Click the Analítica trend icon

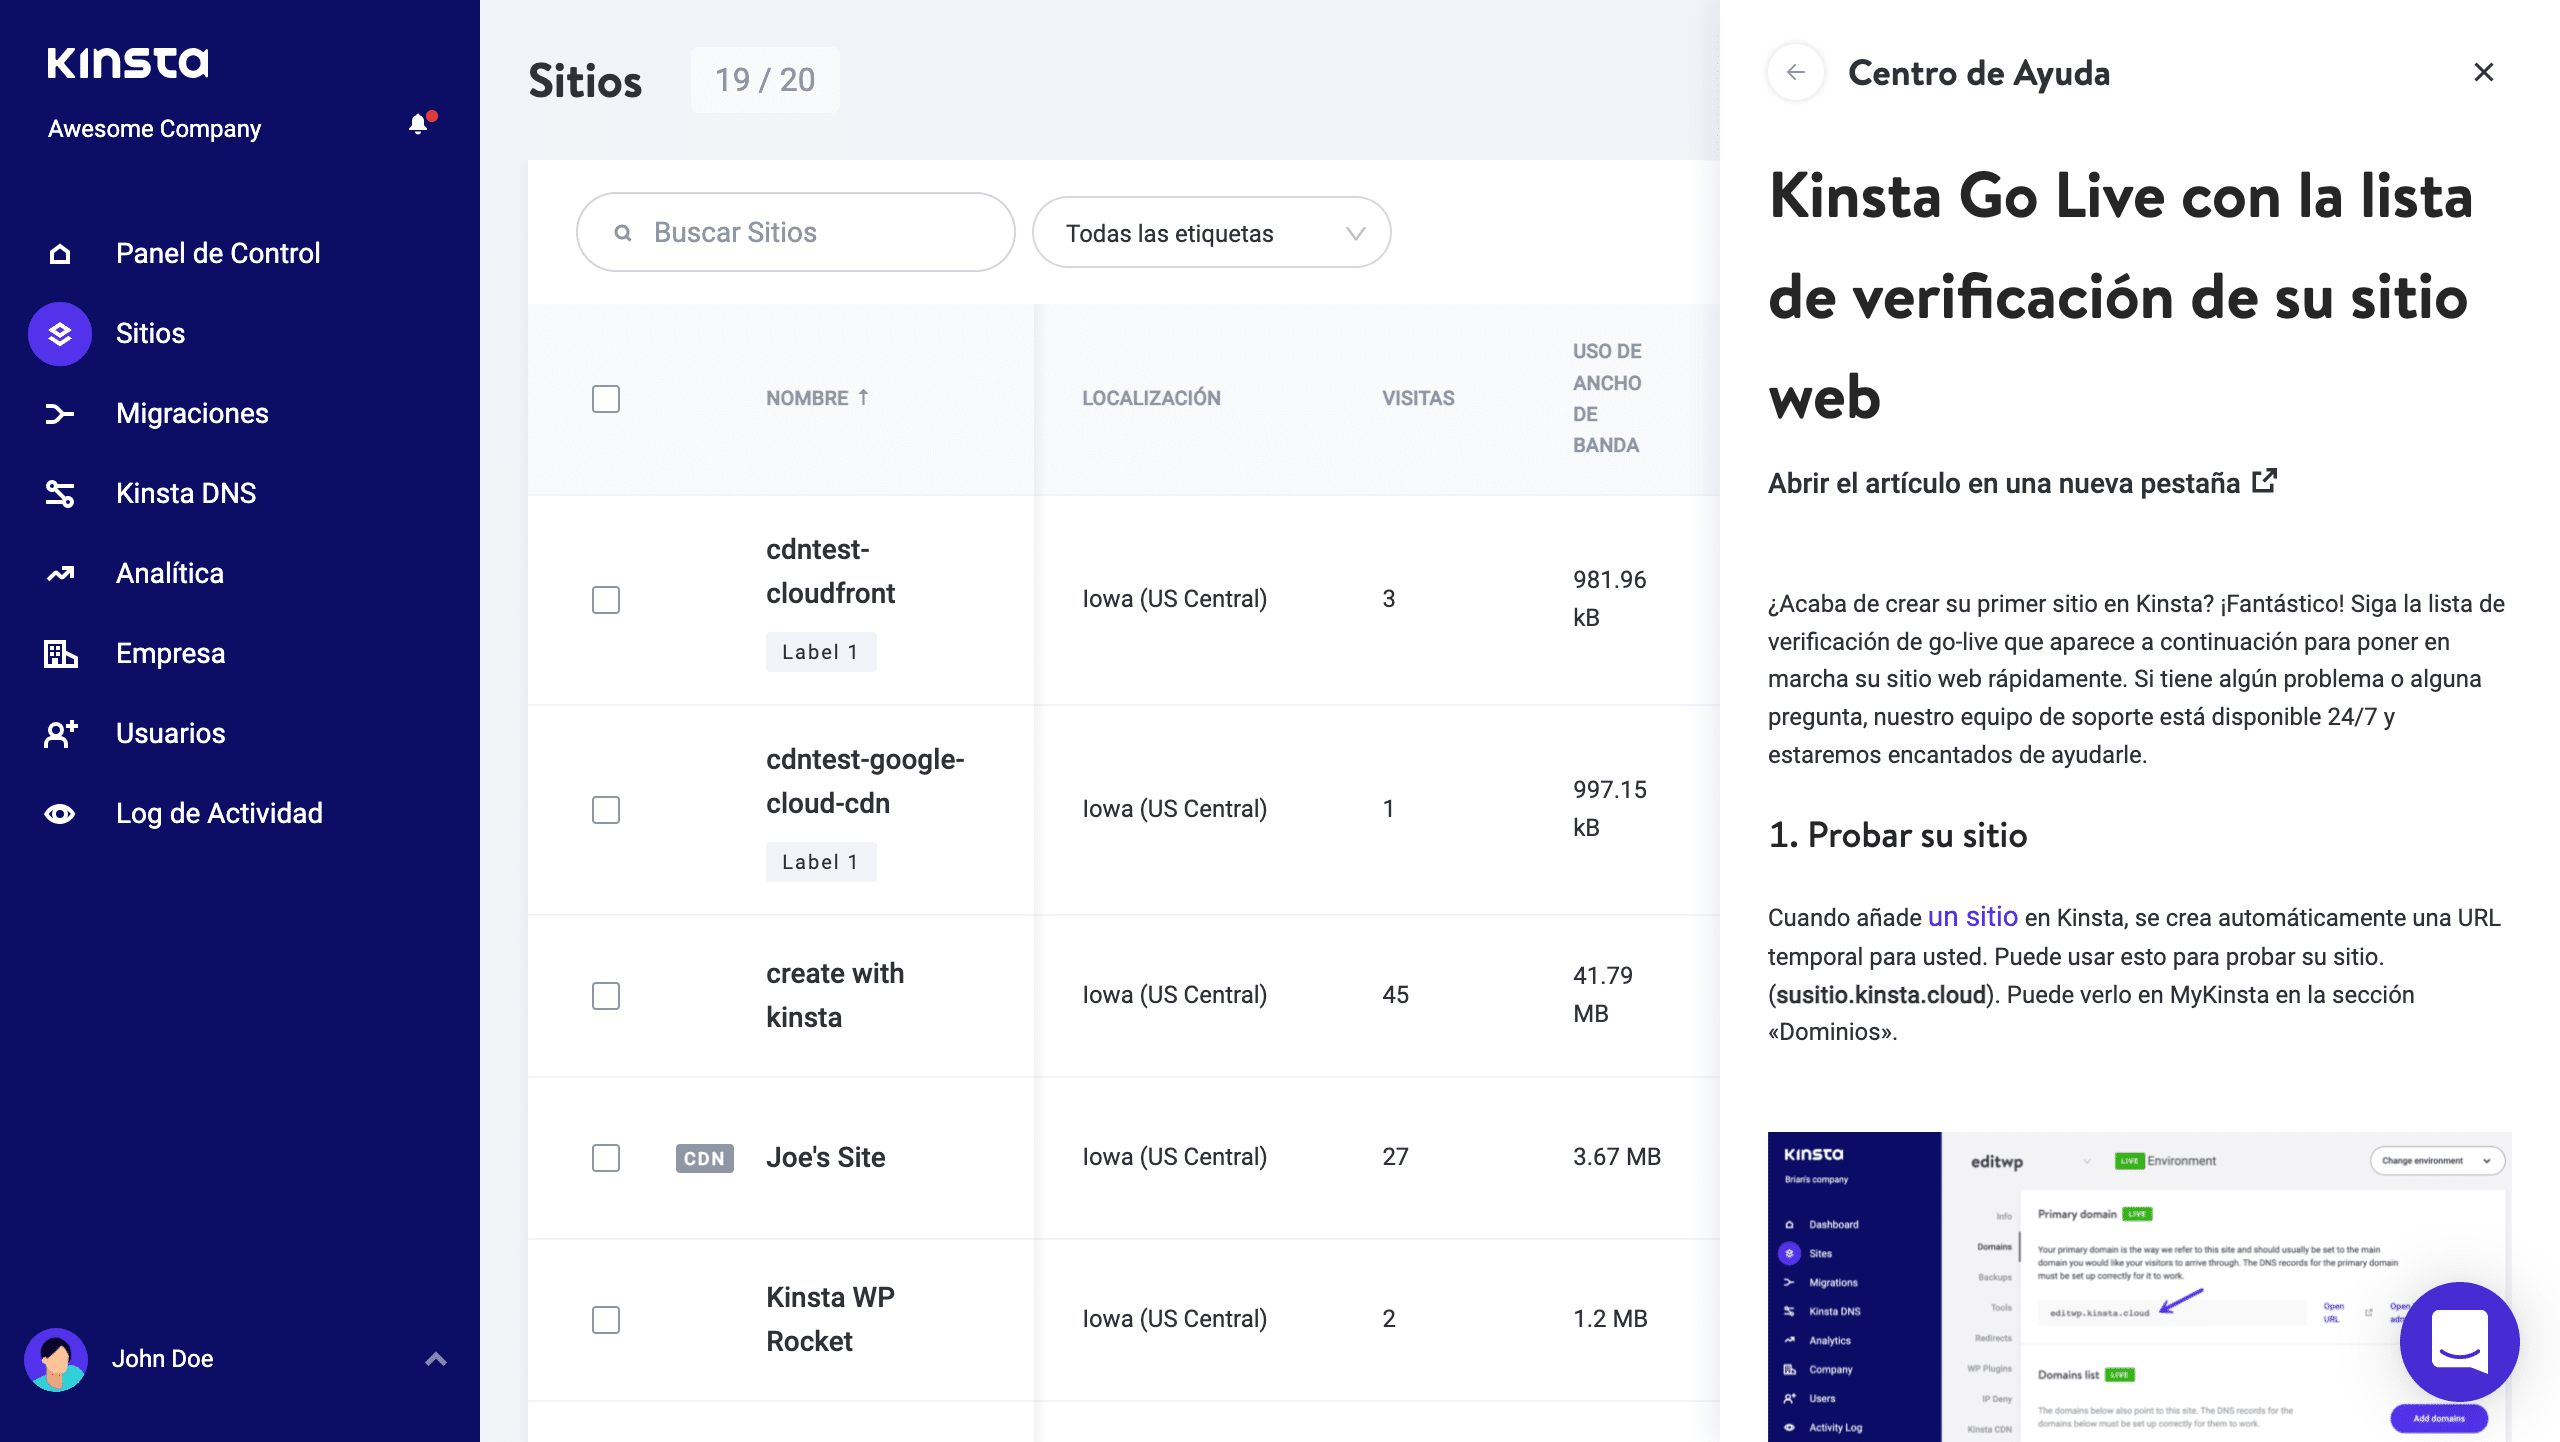pyautogui.click(x=60, y=573)
